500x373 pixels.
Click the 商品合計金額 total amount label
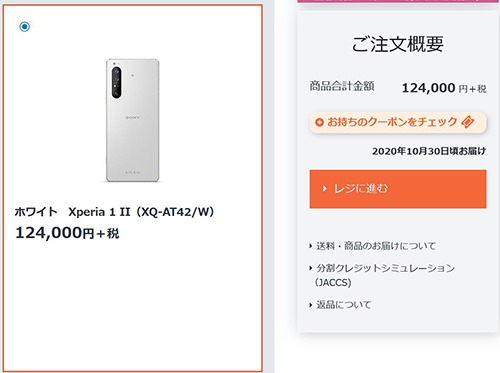342,86
